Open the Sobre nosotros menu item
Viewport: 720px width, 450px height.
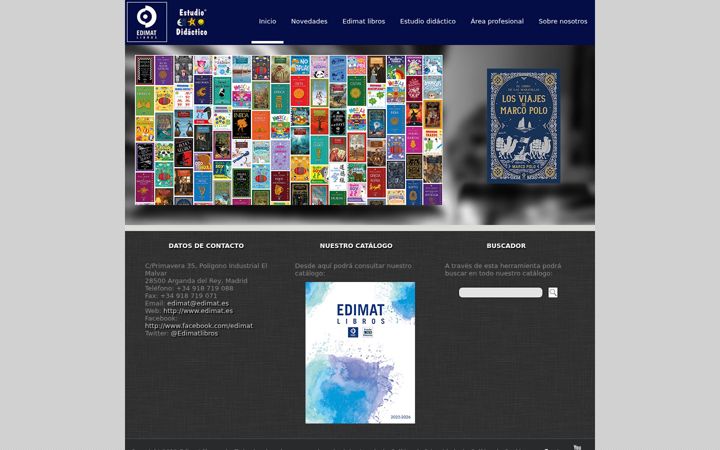[562, 21]
